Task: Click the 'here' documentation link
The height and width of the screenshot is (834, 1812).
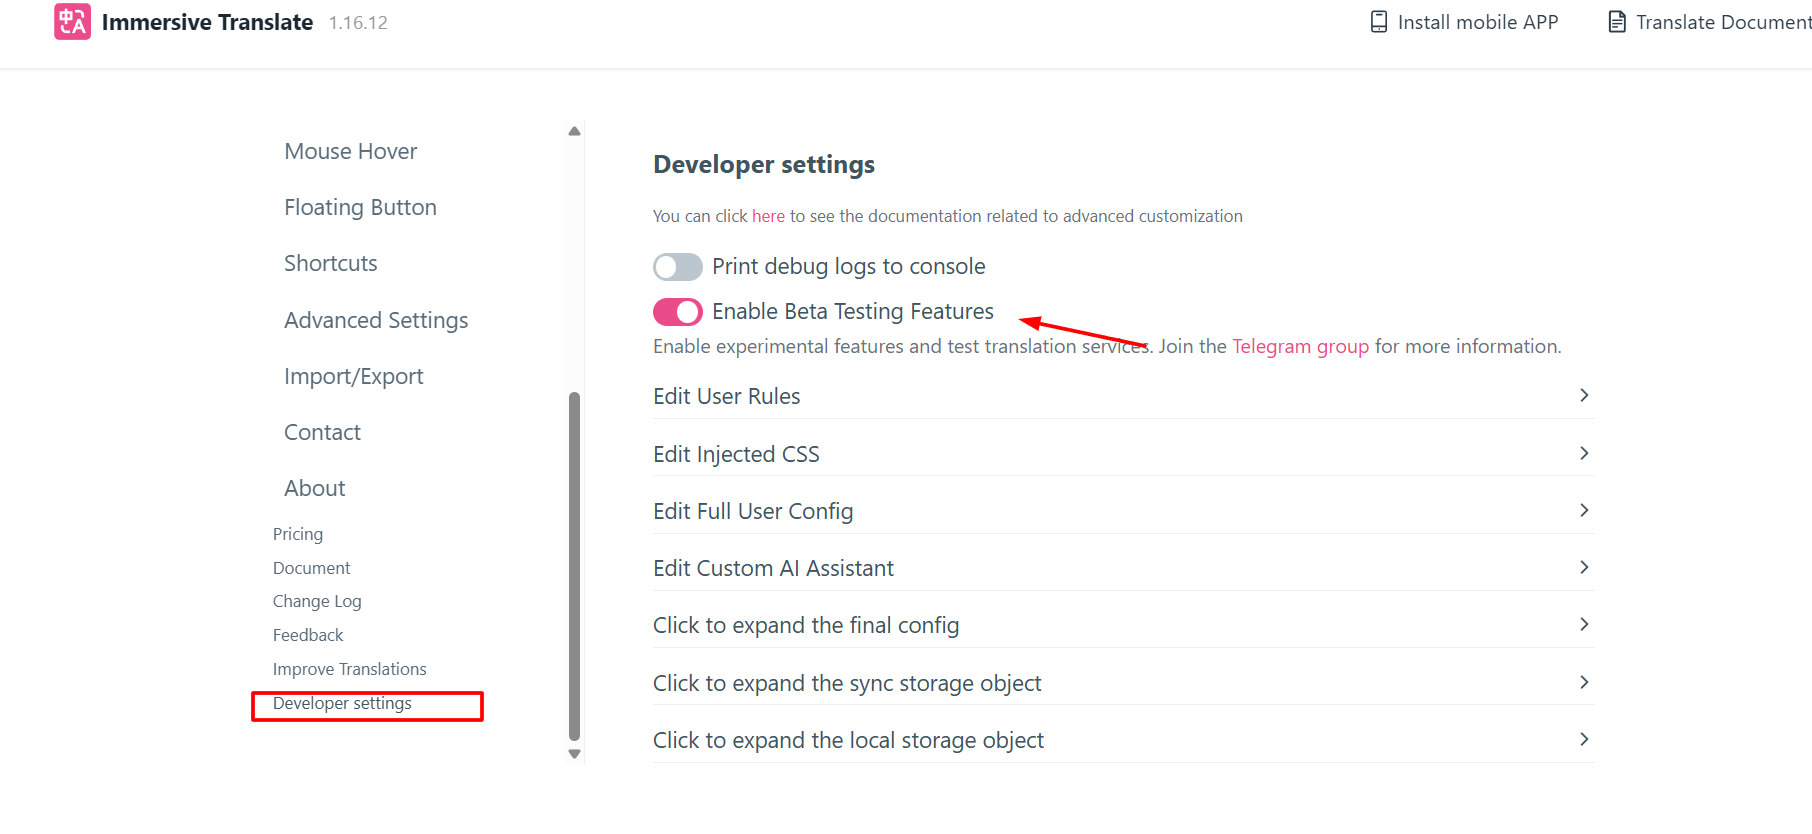Action: [768, 216]
